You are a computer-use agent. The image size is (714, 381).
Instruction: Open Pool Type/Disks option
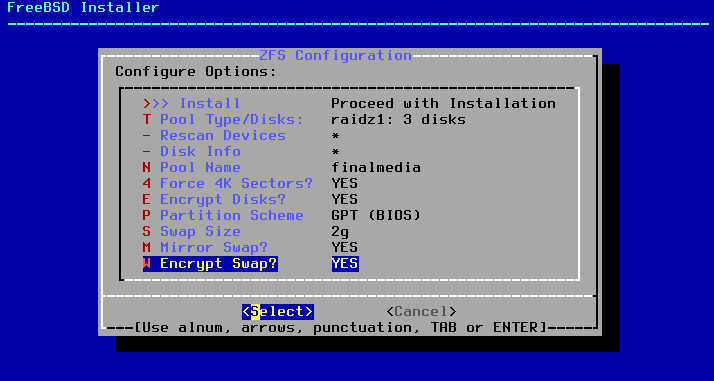(x=304, y=120)
